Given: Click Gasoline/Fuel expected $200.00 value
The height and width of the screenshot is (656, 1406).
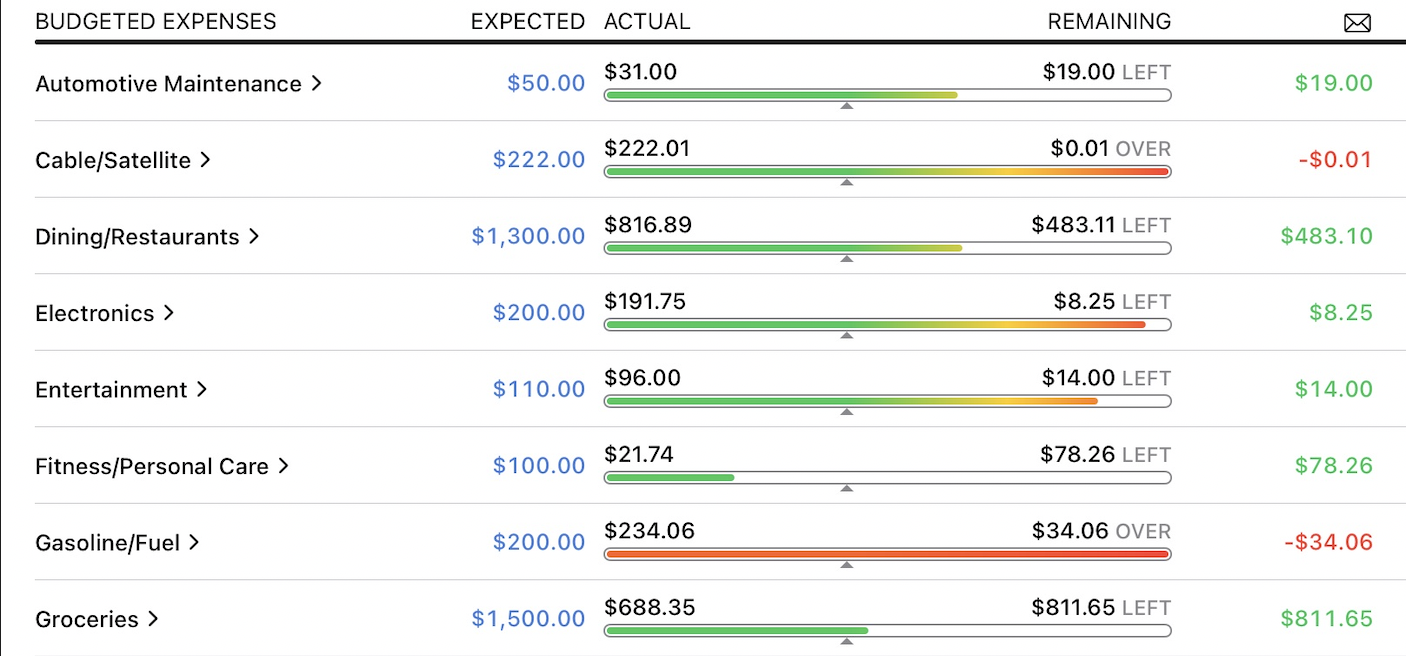Looking at the screenshot, I should click(x=539, y=543).
